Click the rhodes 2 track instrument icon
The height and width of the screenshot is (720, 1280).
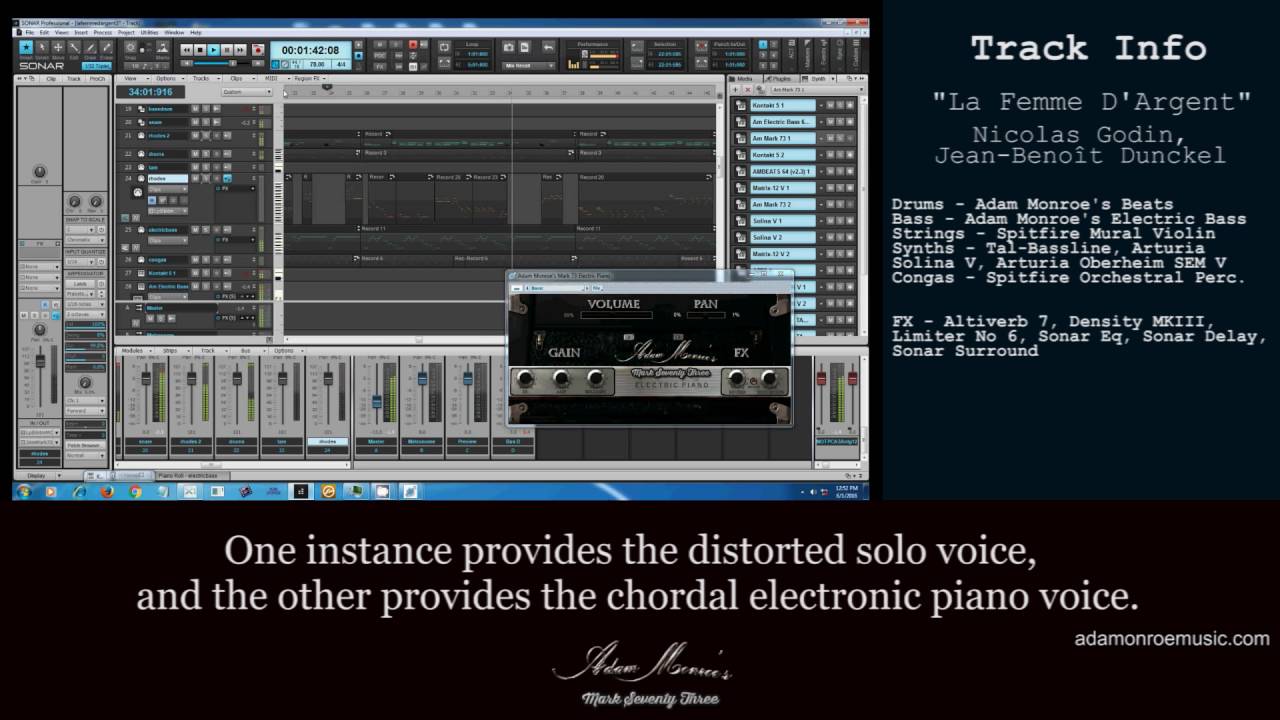point(141,136)
